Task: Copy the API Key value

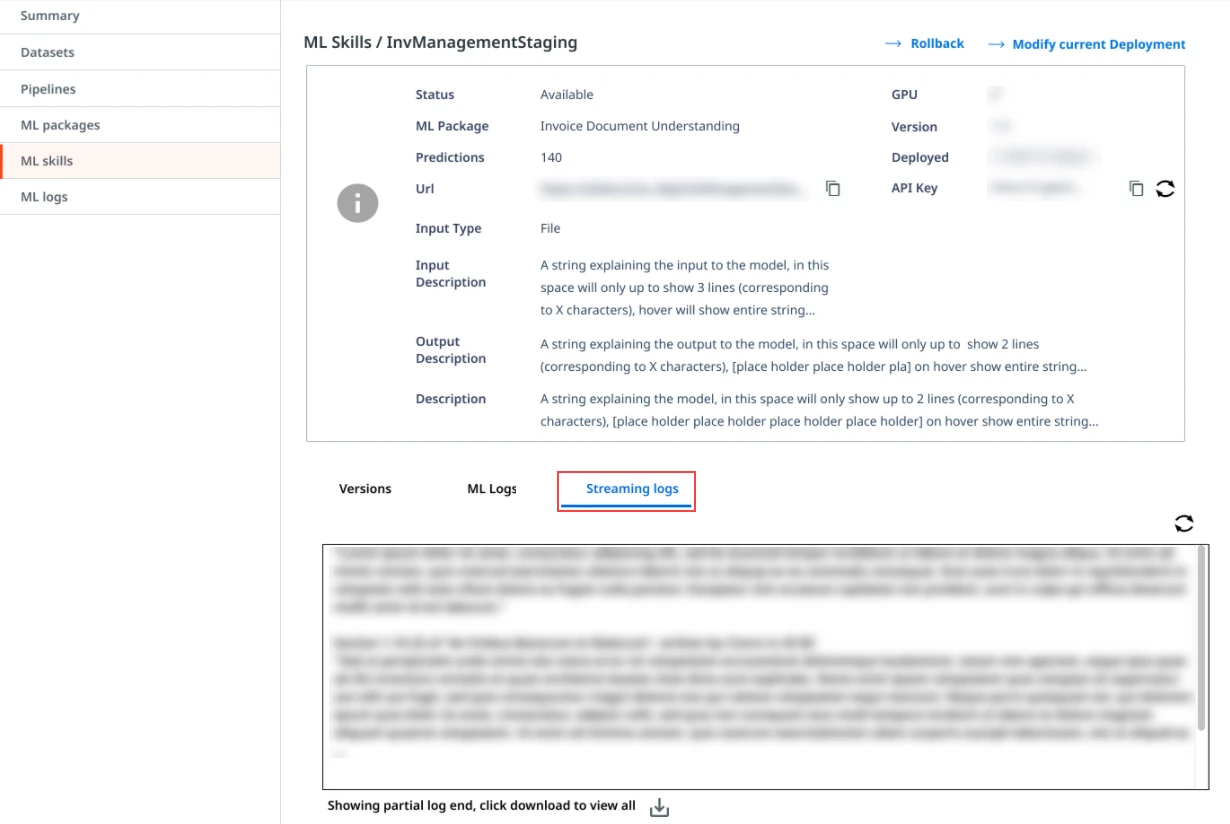Action: point(1136,188)
